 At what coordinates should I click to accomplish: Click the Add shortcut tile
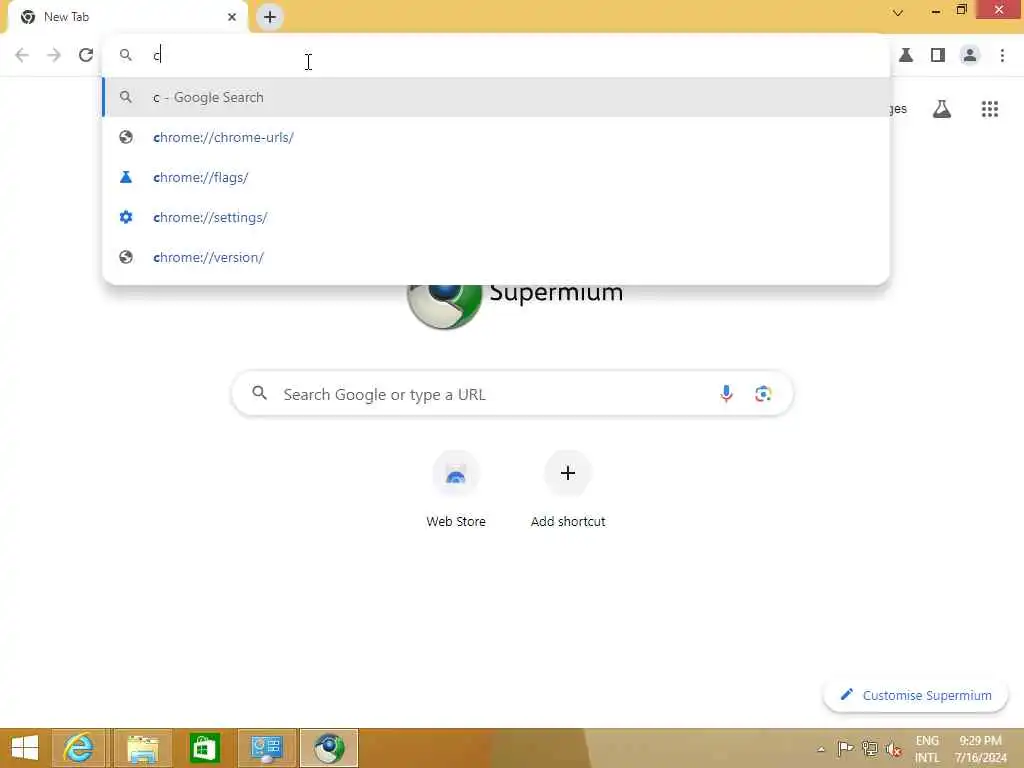point(568,489)
